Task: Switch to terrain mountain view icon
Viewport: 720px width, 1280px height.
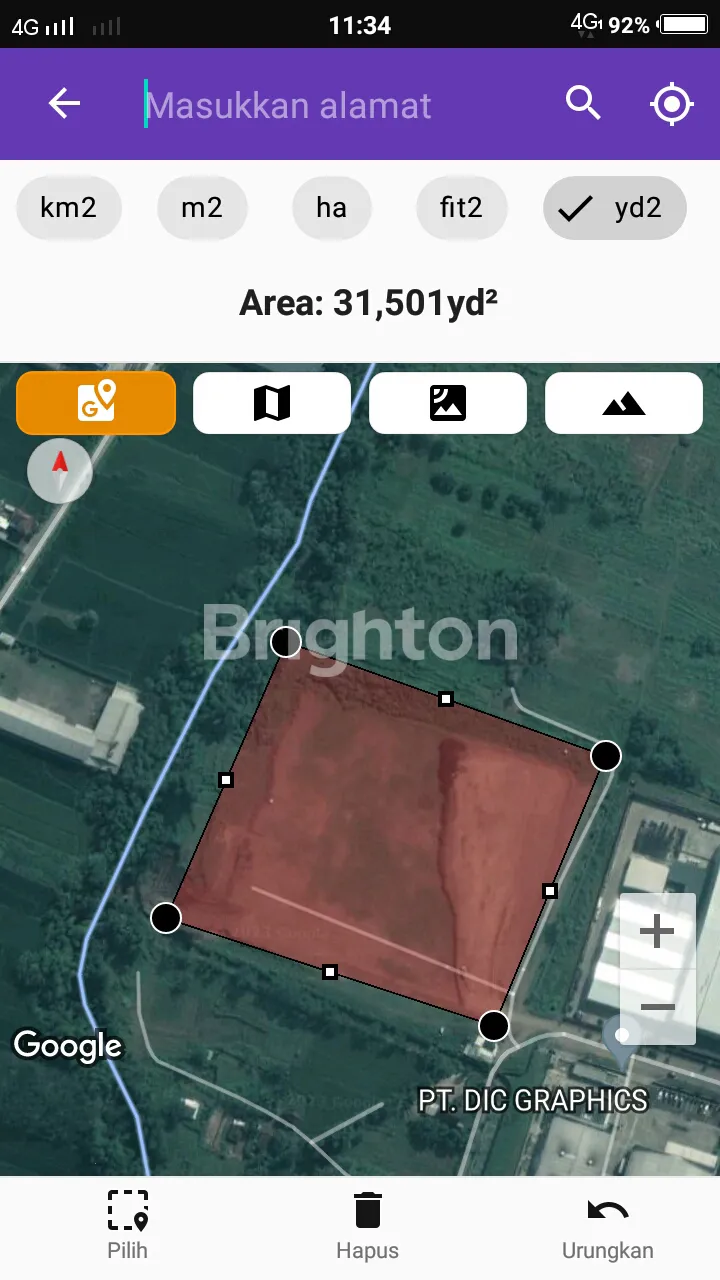Action: (x=624, y=403)
